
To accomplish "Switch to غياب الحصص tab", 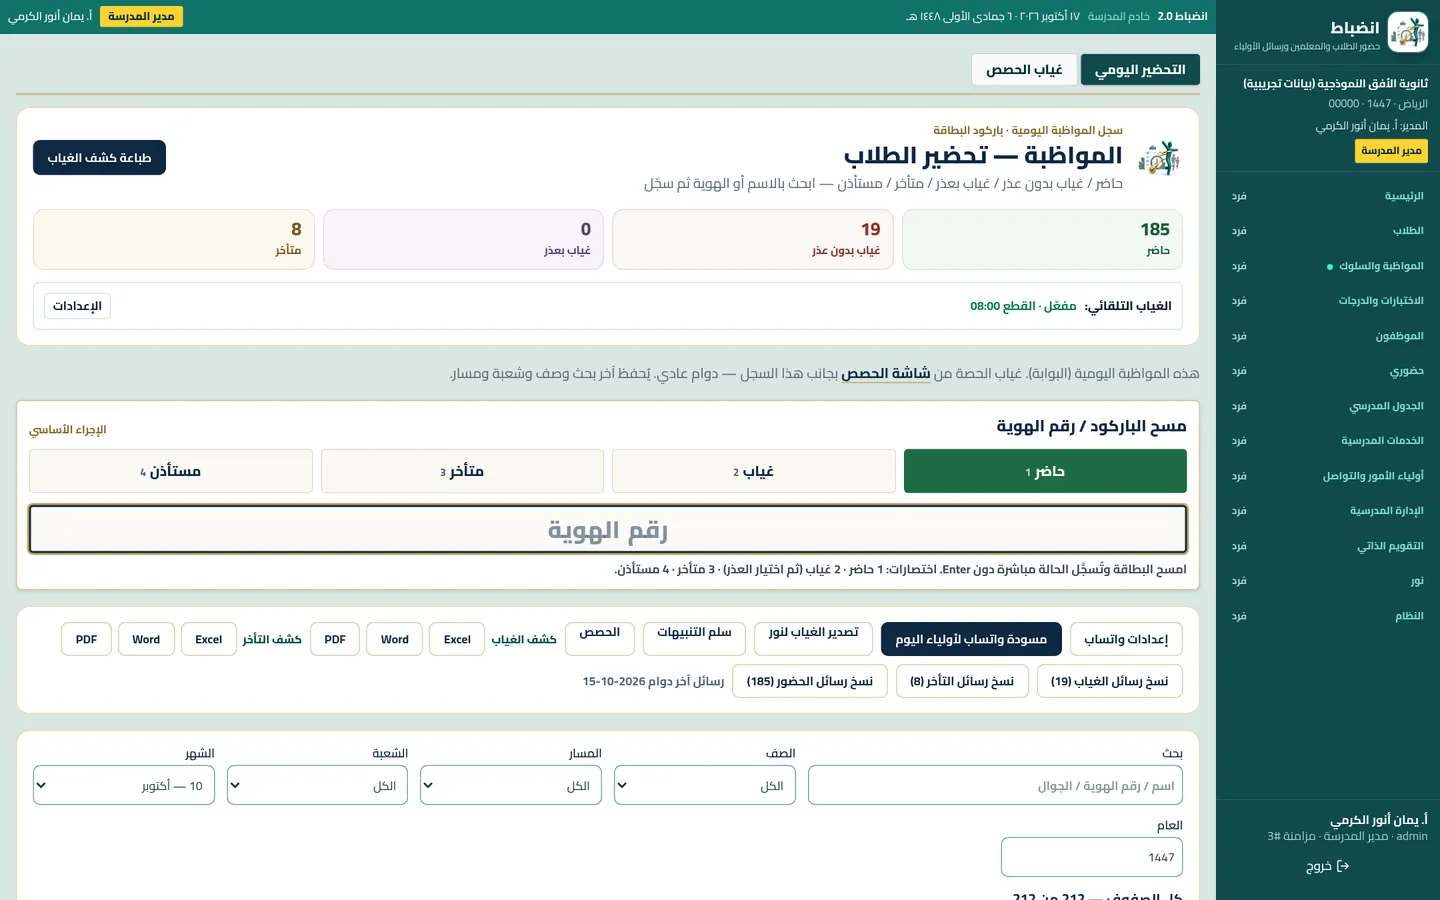I will click(1024, 70).
